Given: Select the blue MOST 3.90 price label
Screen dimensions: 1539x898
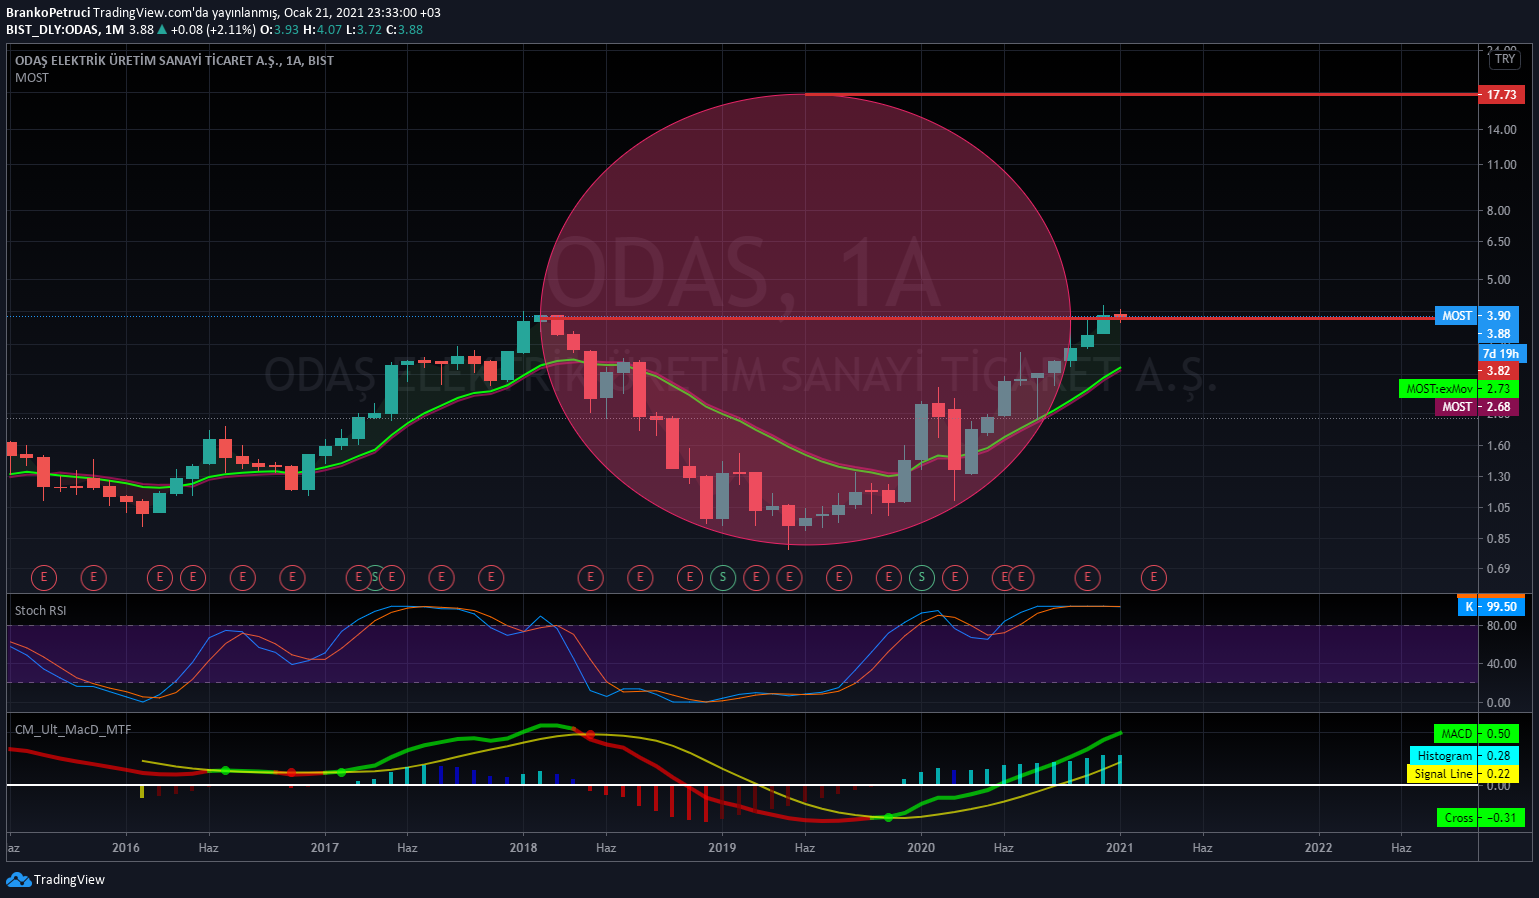Looking at the screenshot, I should (1477, 316).
